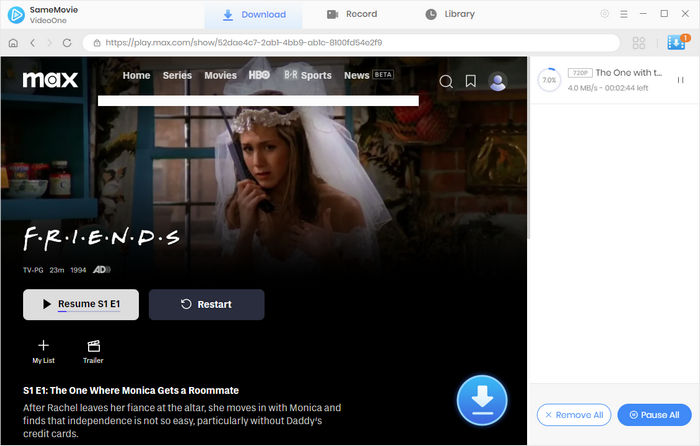
Task: Go to the browser home icon
Action: pos(13,43)
